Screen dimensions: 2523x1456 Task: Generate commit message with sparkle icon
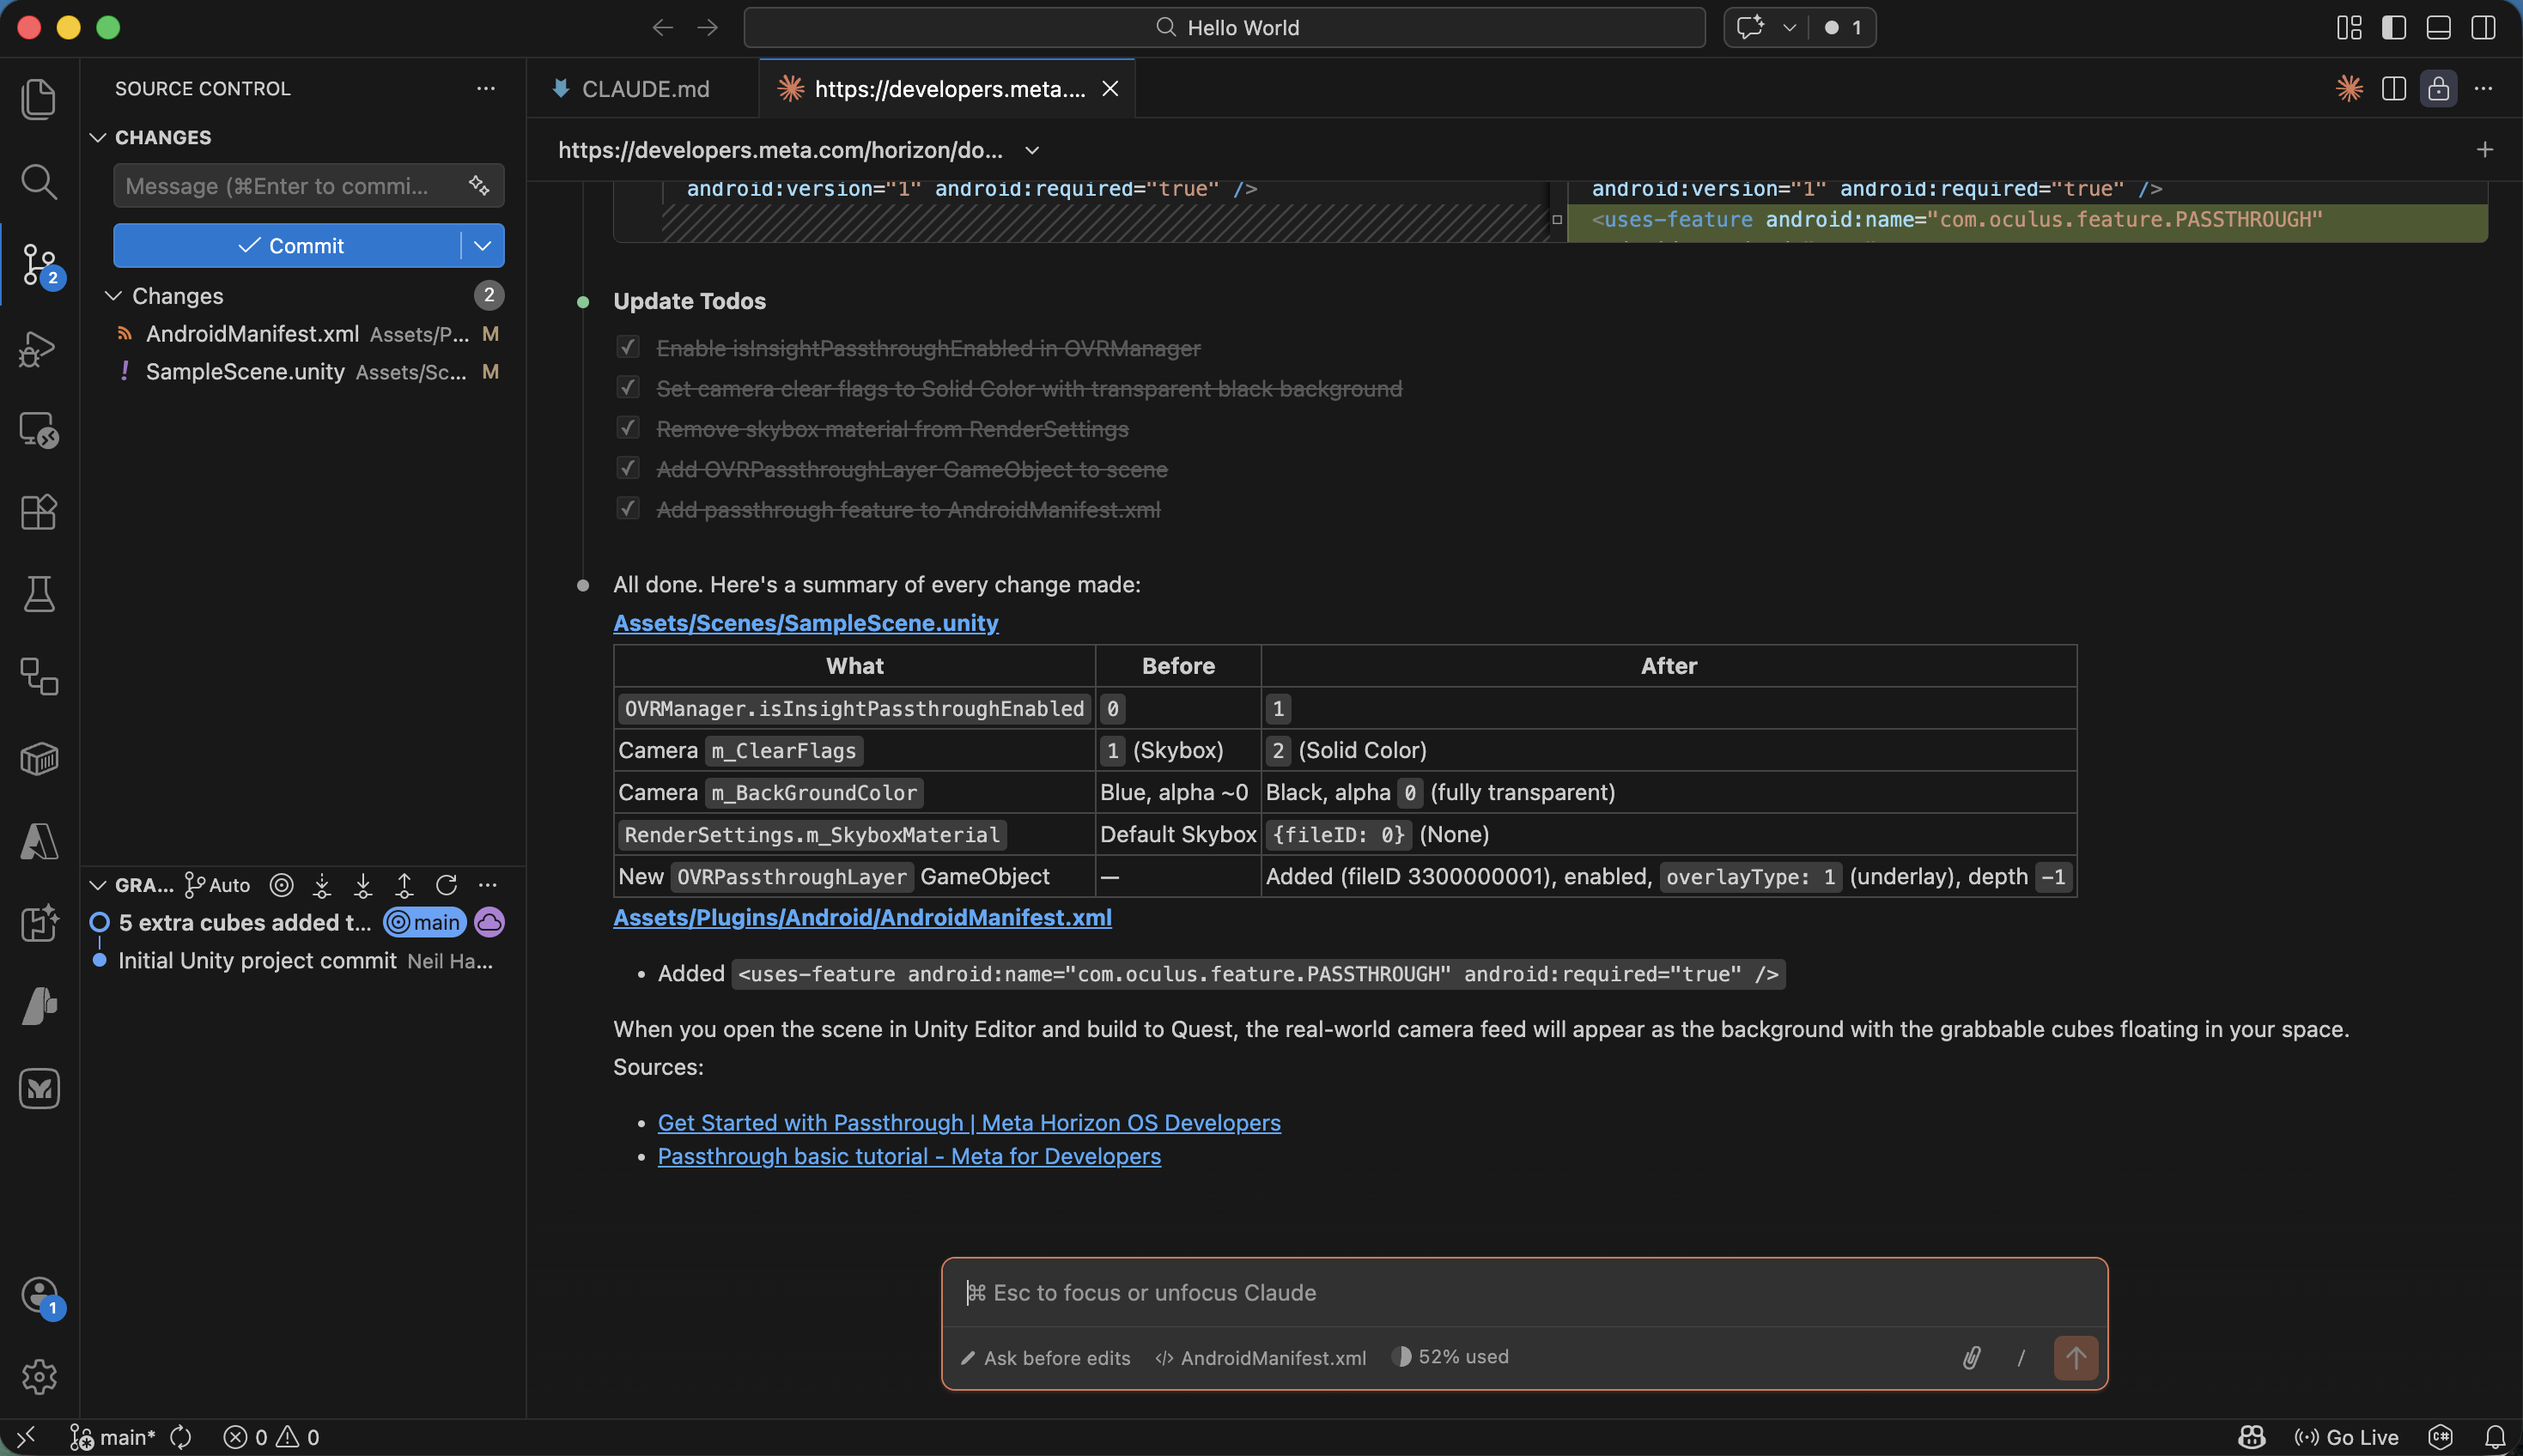coord(479,186)
